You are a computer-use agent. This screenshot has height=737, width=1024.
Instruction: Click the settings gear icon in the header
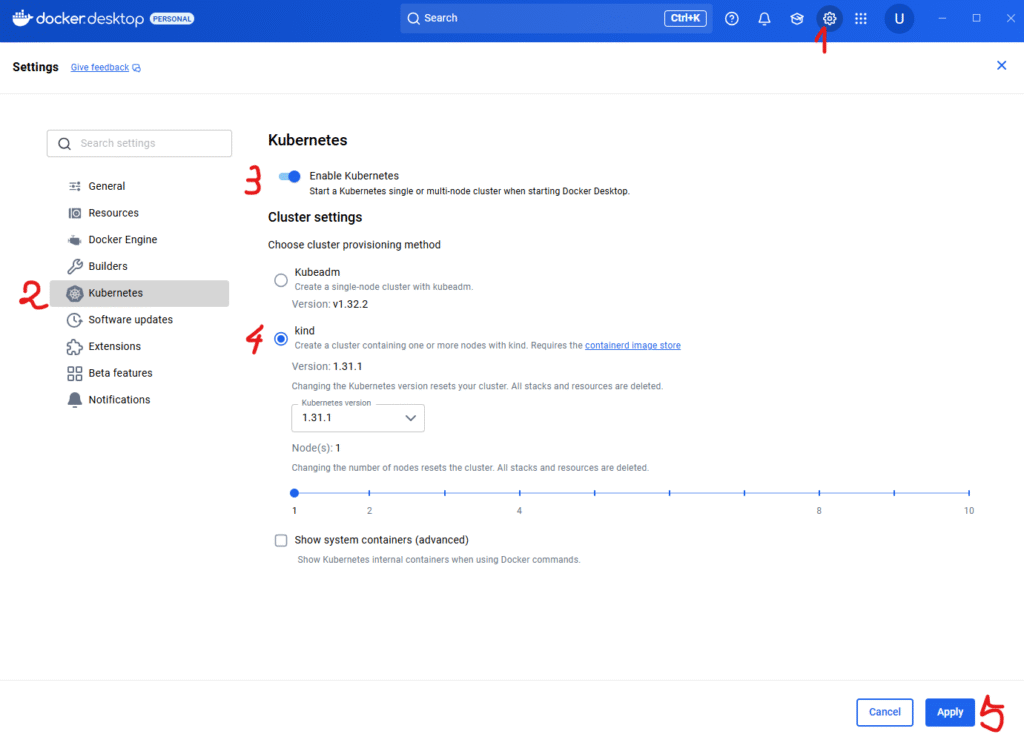click(x=829, y=18)
